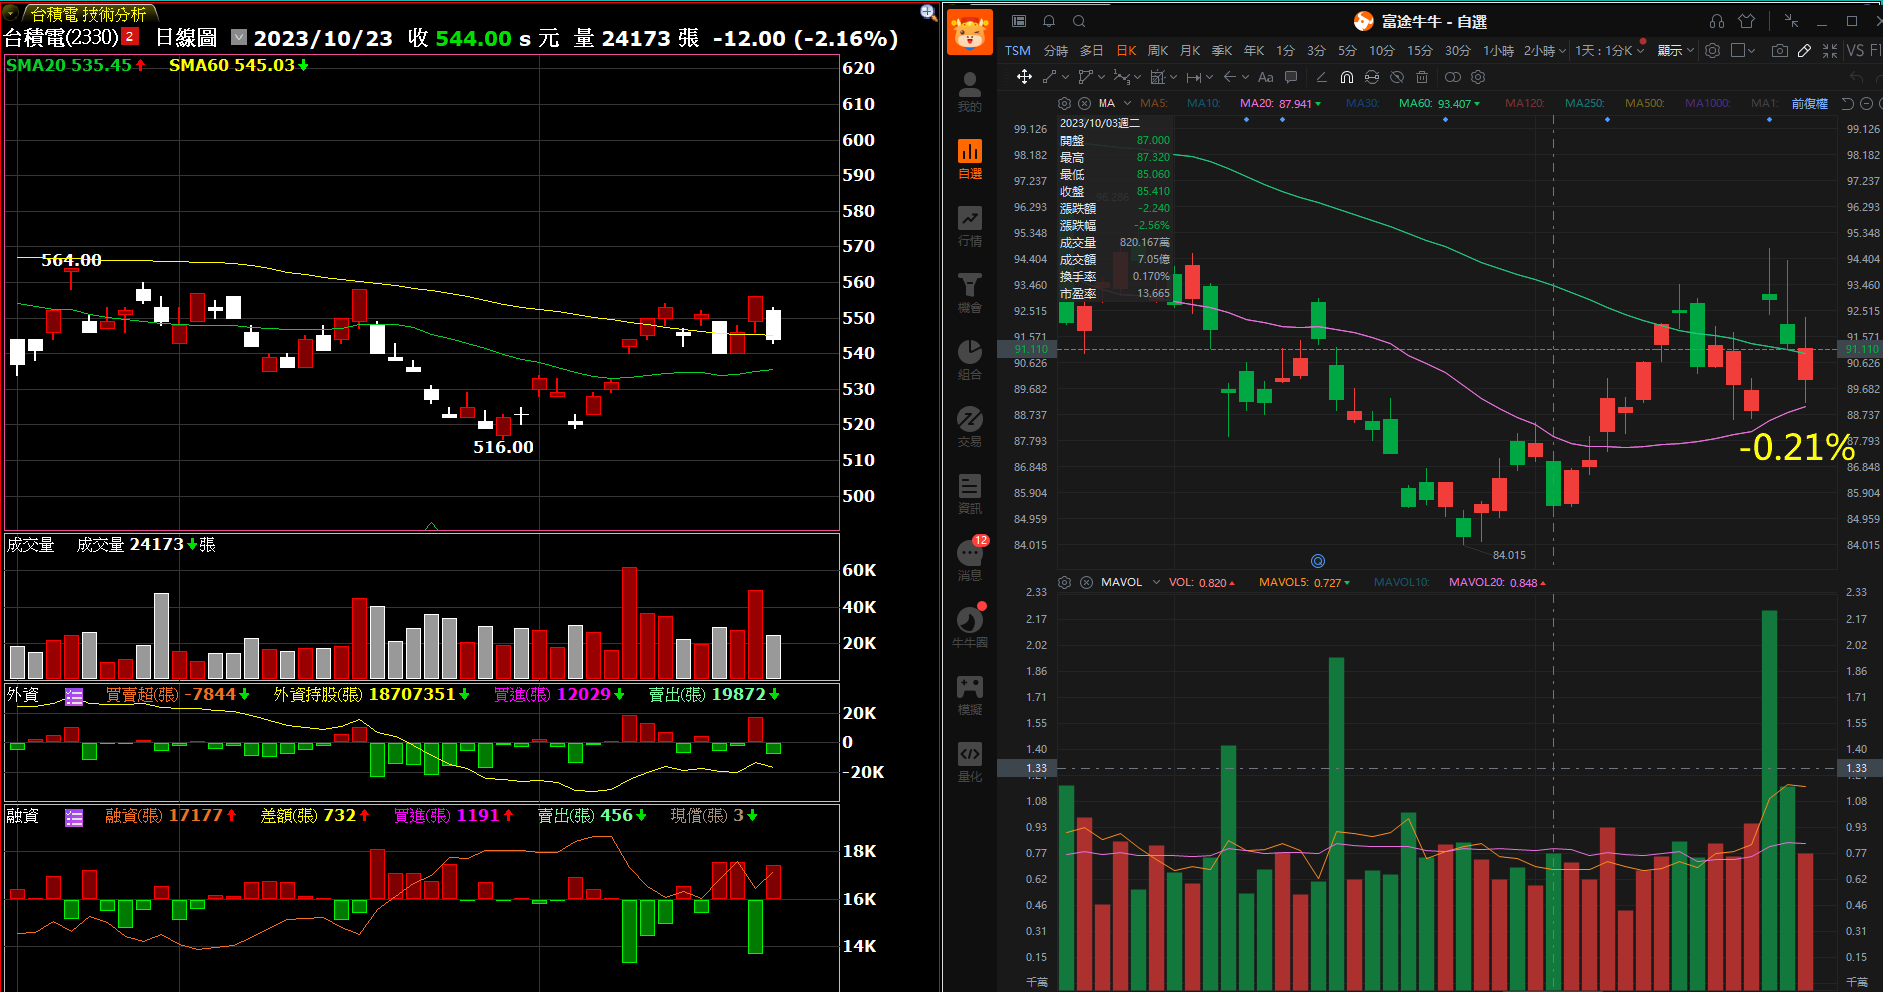1883x992 pixels.
Task: Switch to 月K chart tab
Action: pyautogui.click(x=1190, y=50)
